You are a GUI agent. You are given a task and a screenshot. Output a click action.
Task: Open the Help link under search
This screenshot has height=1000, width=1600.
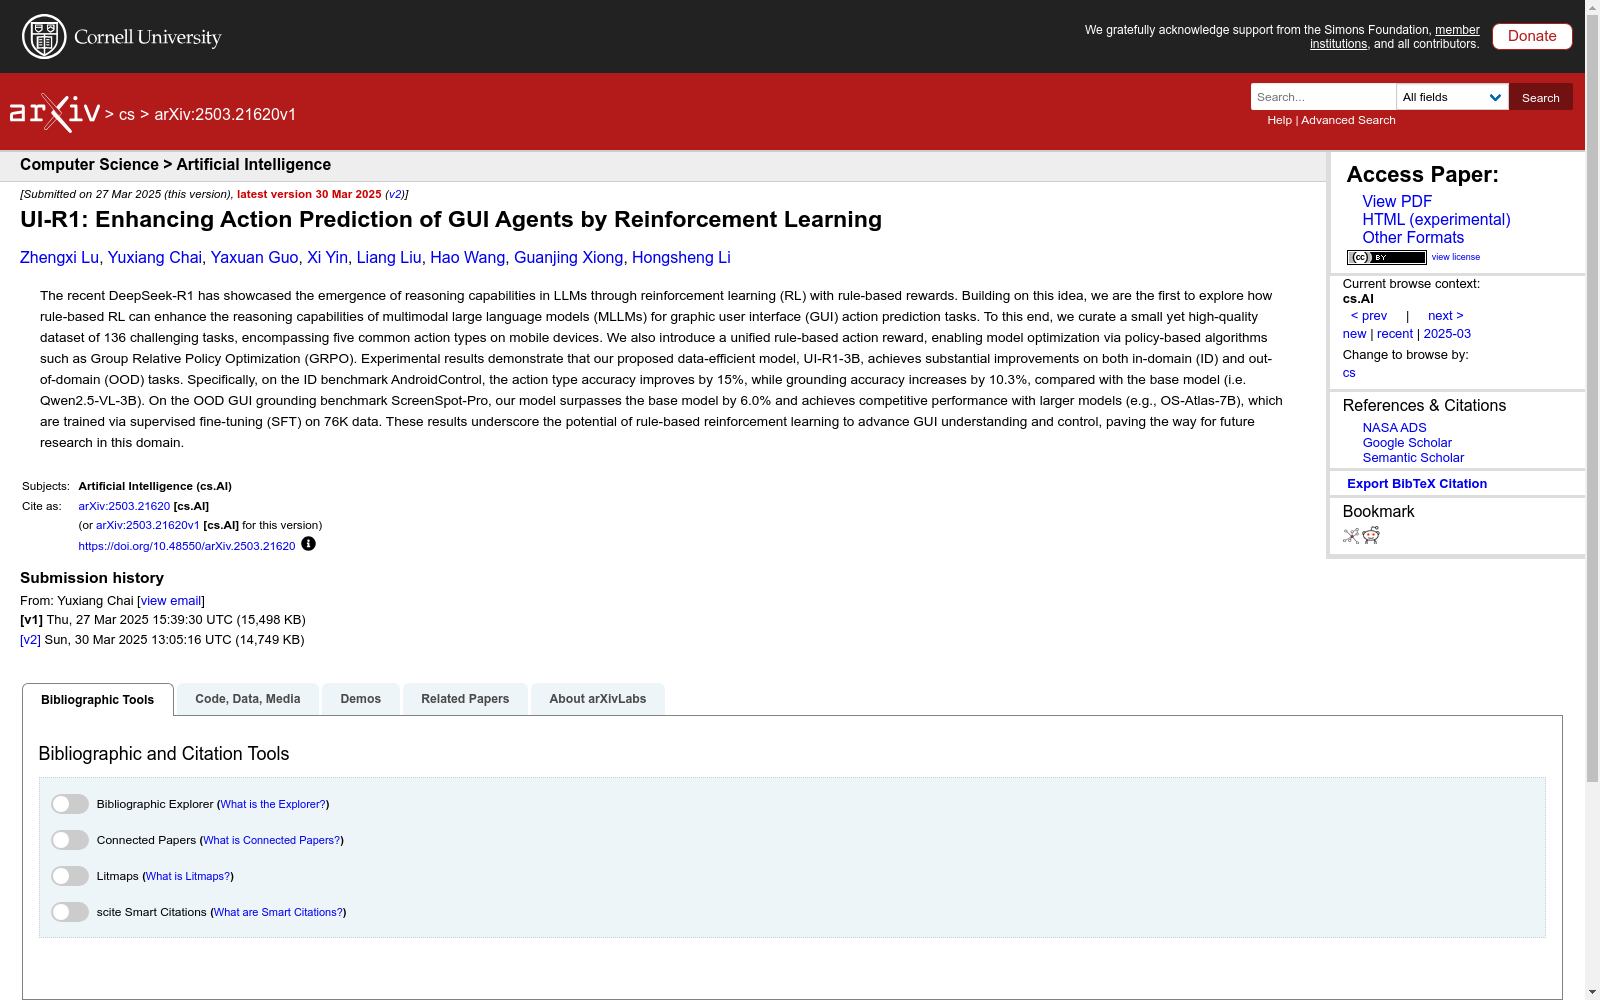click(1279, 120)
